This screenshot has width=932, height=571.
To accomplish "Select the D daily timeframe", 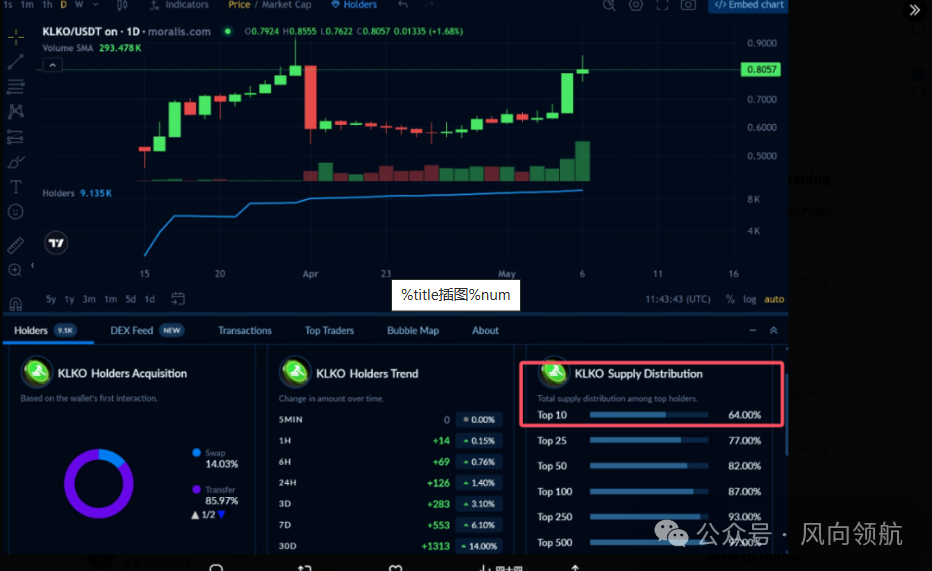I will tap(64, 5).
